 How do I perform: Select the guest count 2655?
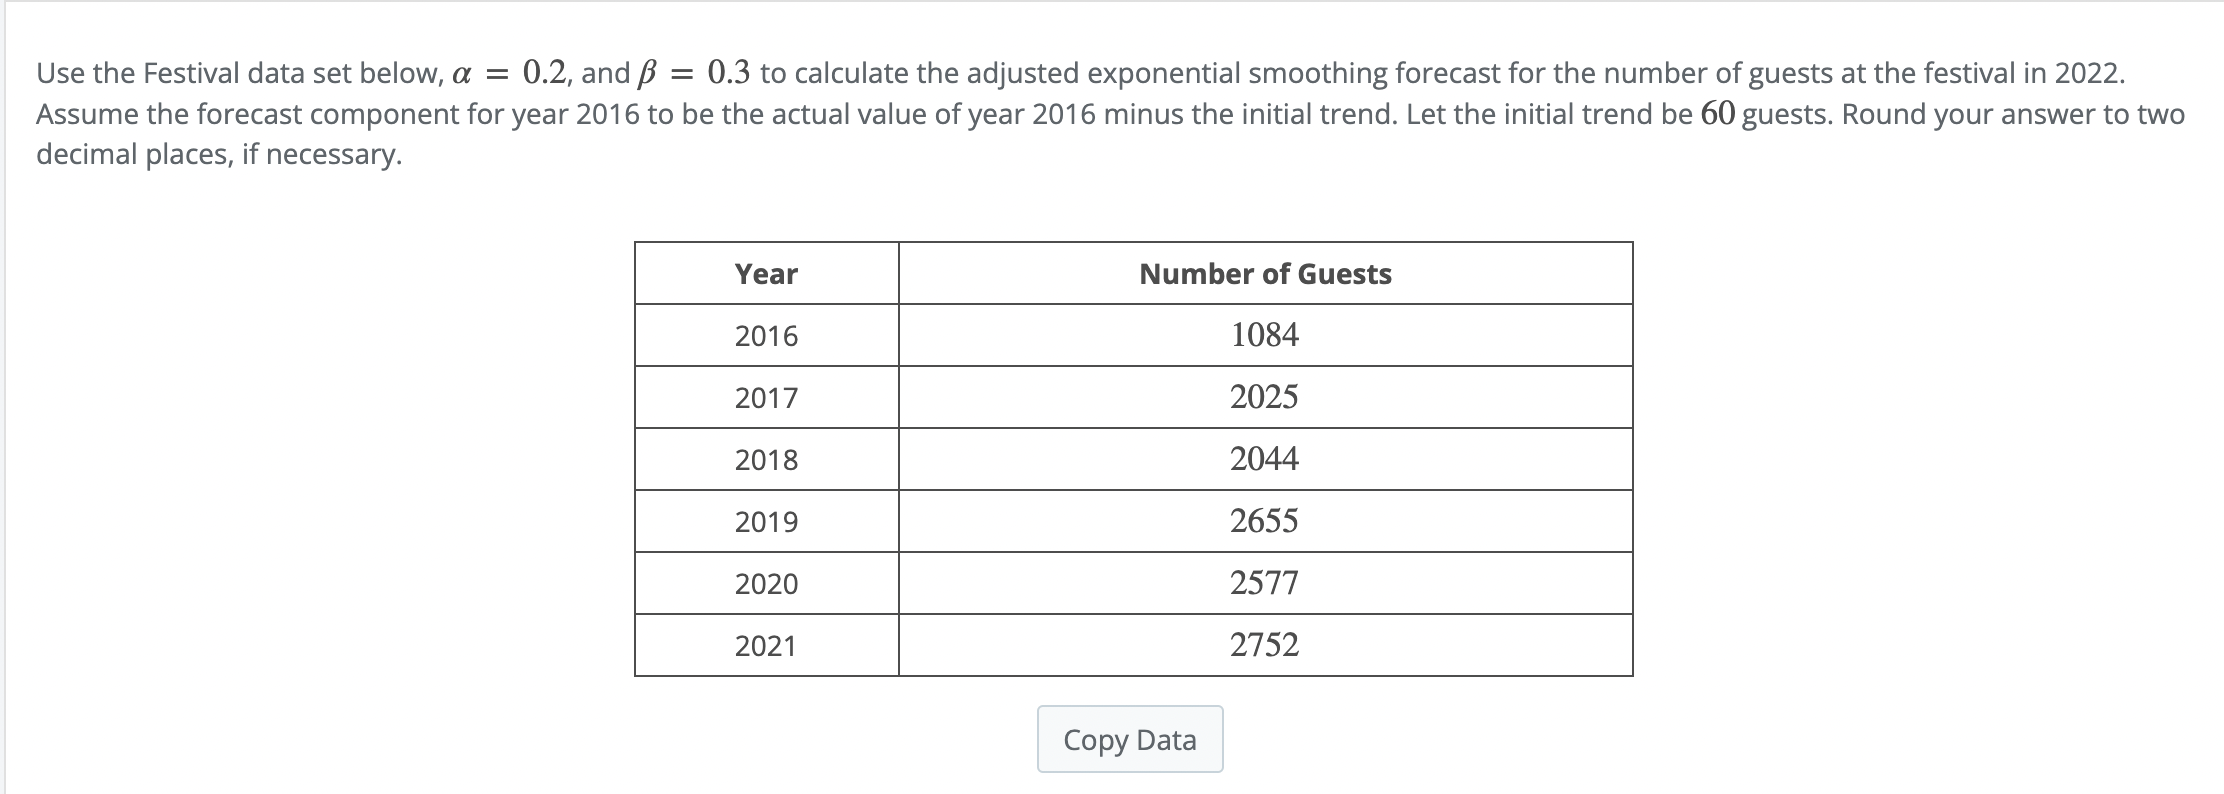(x=1265, y=521)
